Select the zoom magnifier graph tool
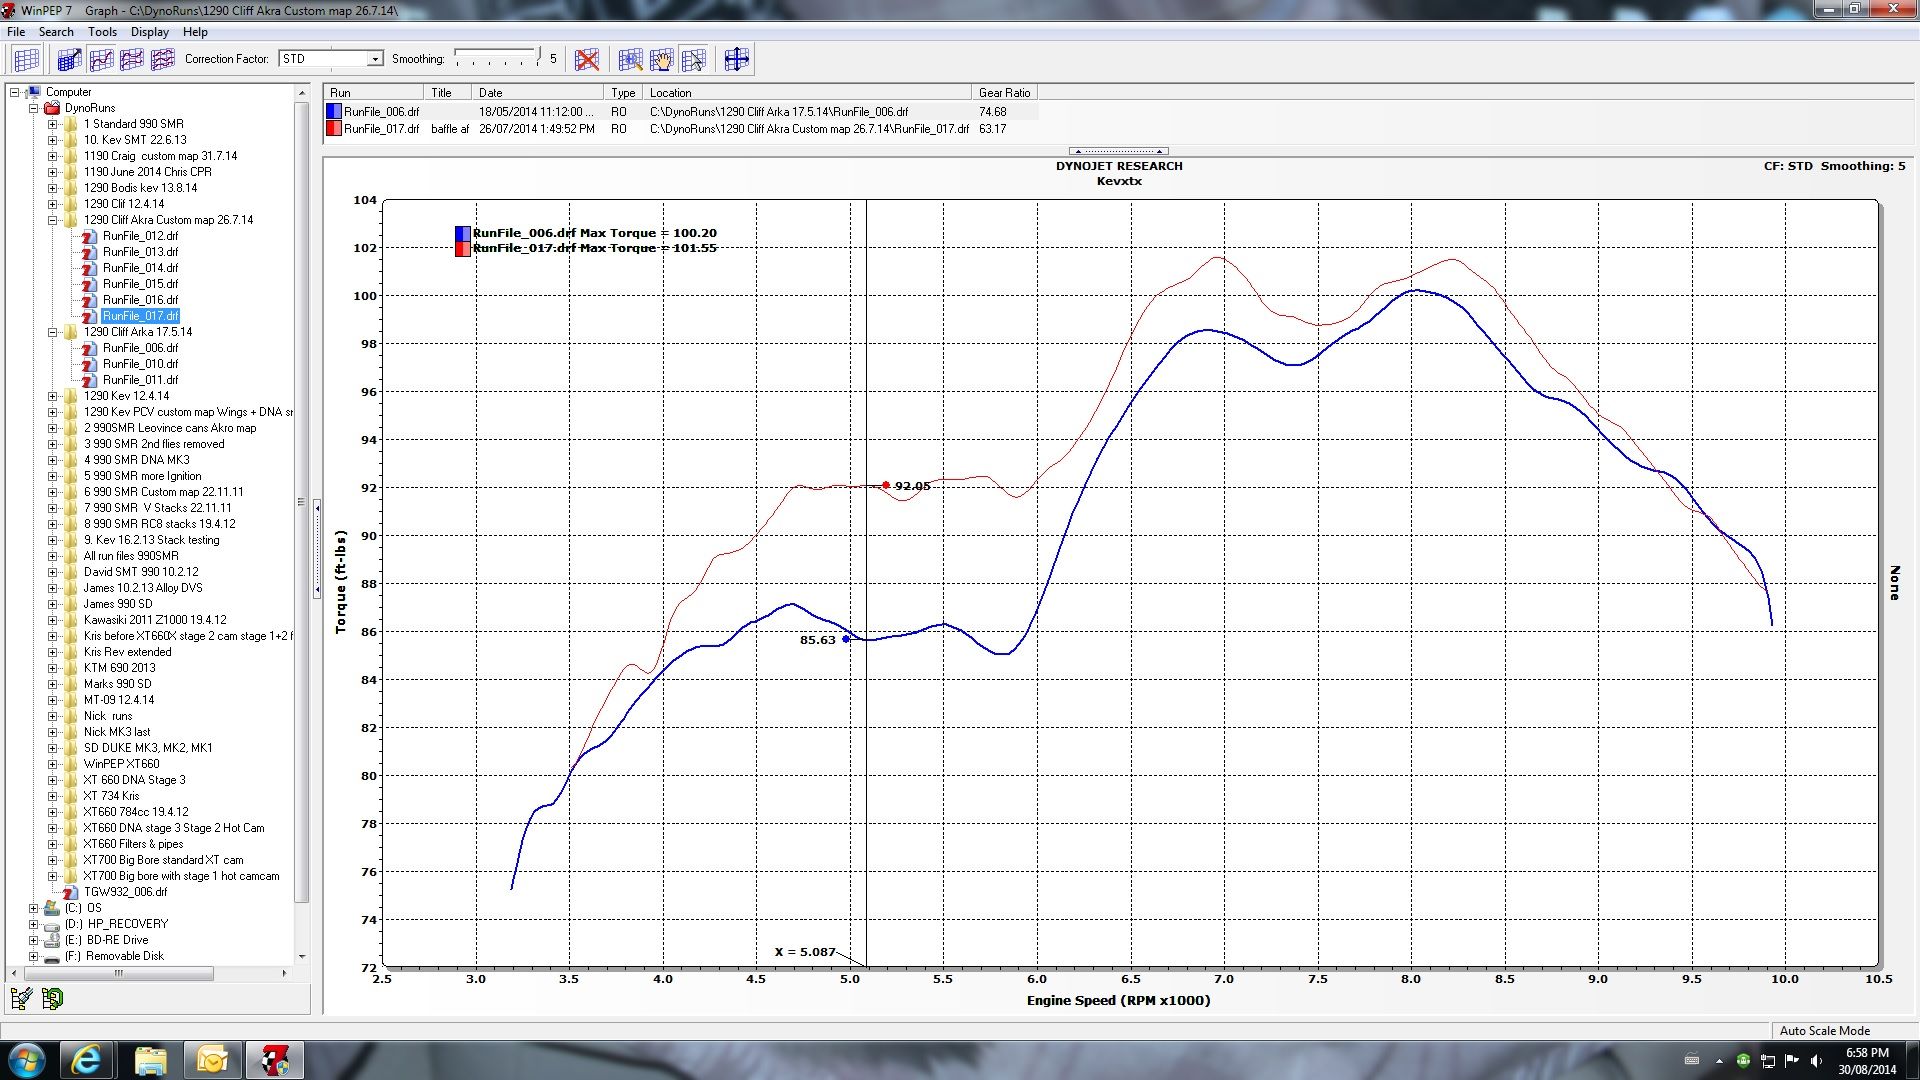The width and height of the screenshot is (1920, 1080). [x=630, y=59]
